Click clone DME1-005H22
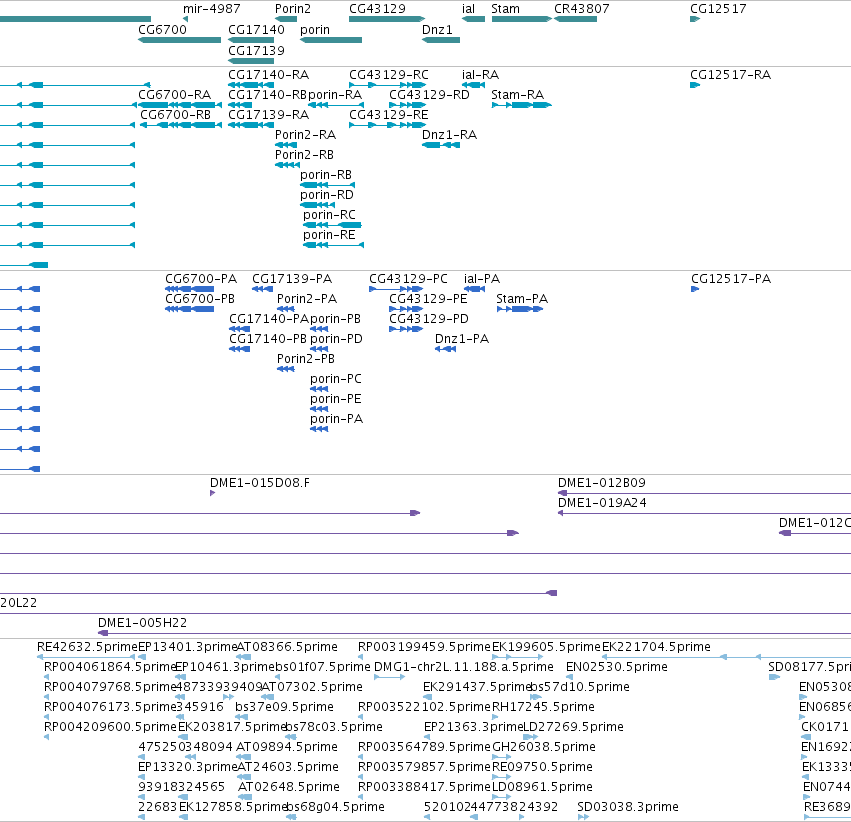 pos(474,633)
